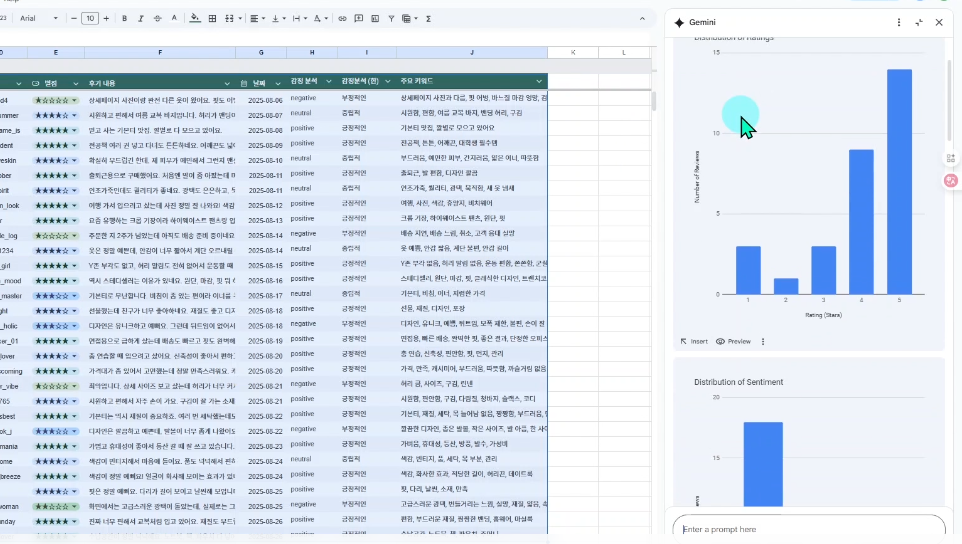Open the 주요 키워드 column filter dropdown

pyautogui.click(x=539, y=81)
